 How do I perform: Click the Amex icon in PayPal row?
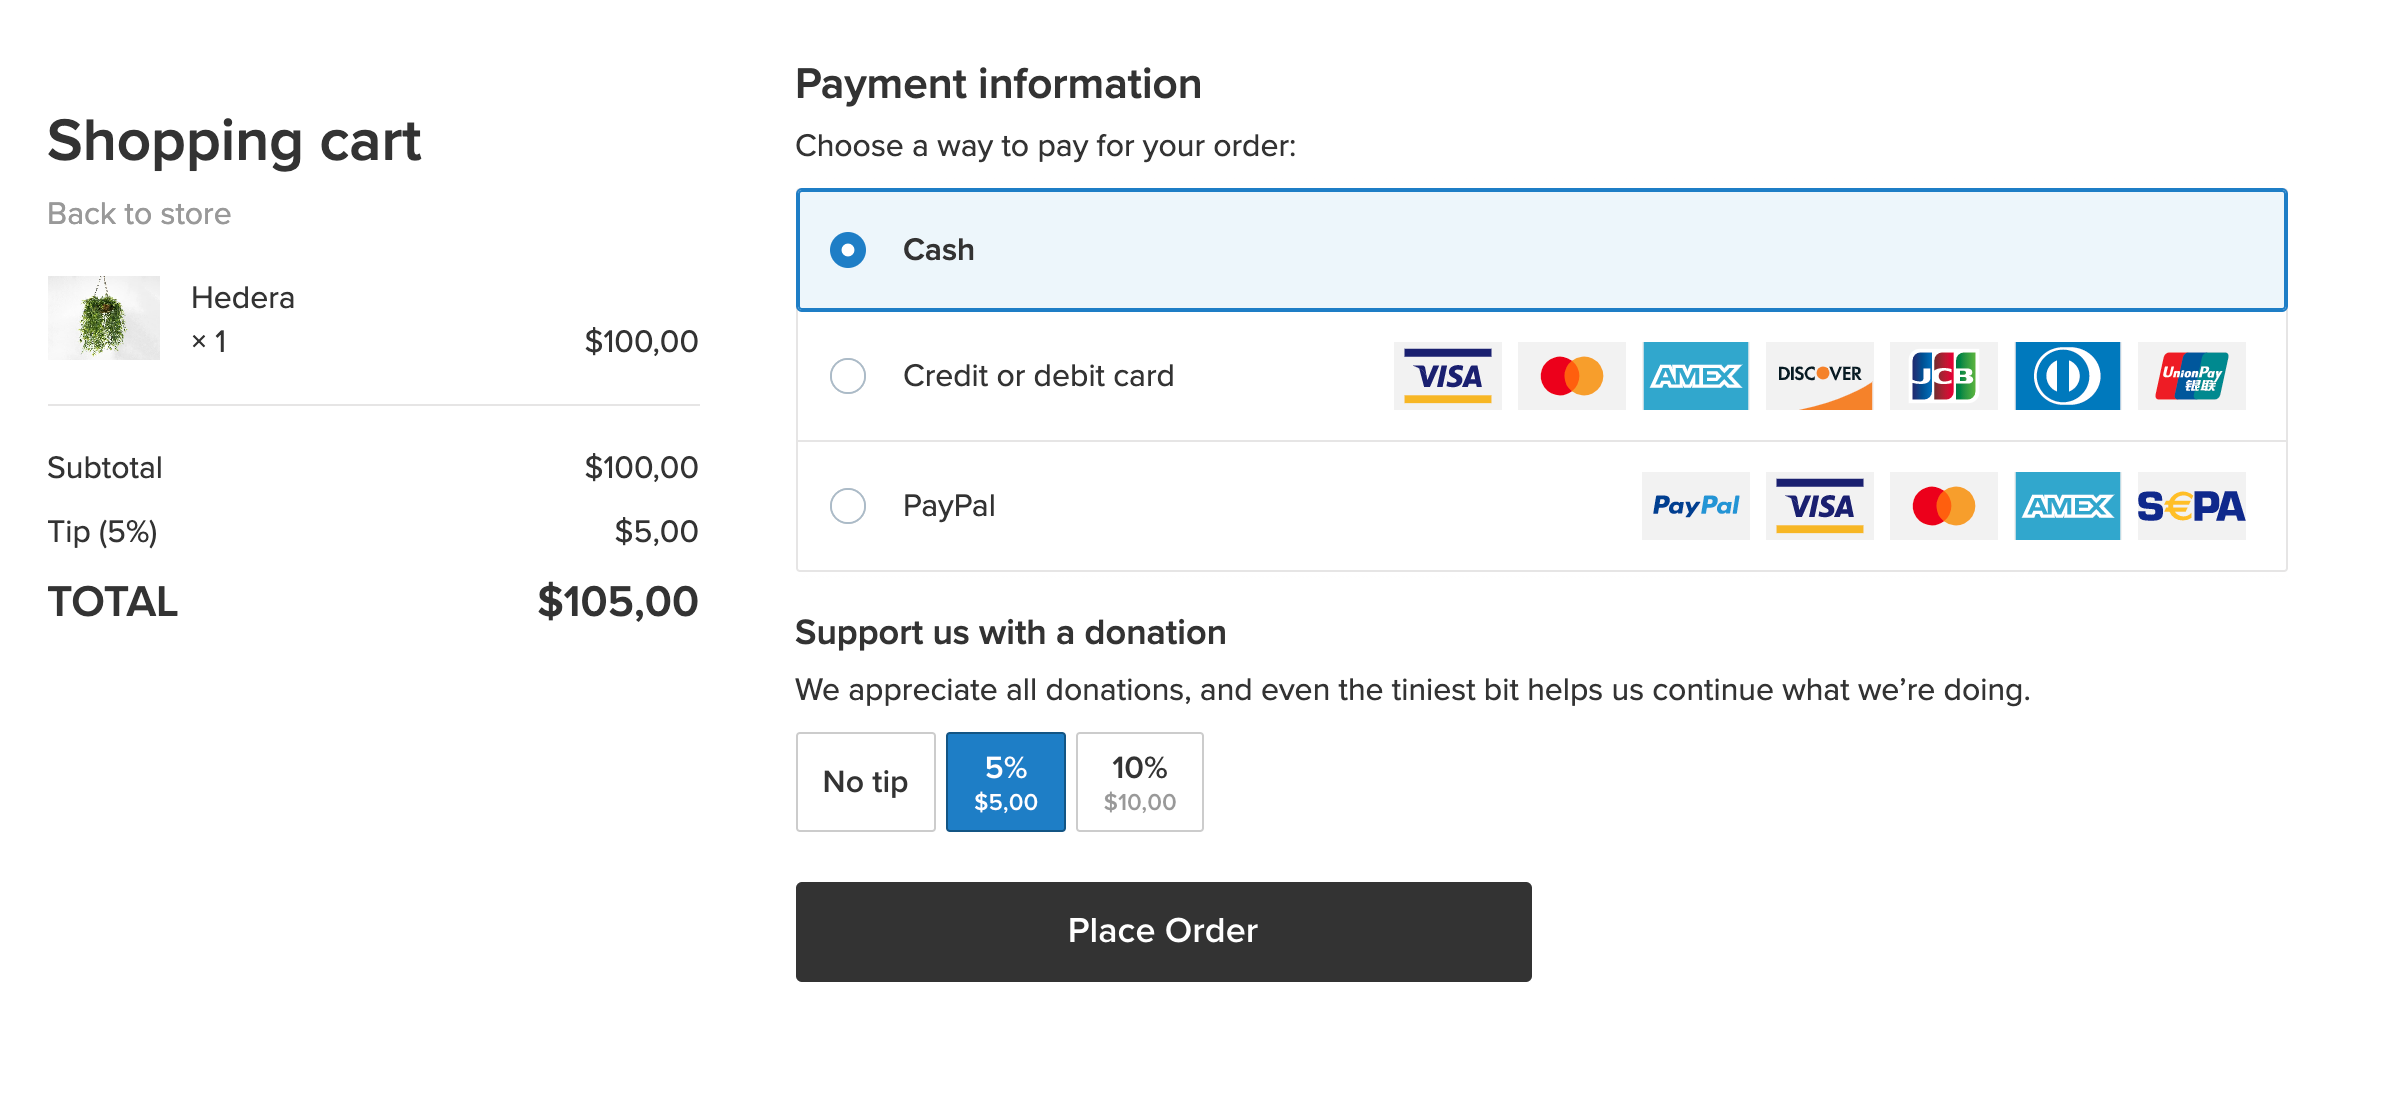tap(2067, 506)
